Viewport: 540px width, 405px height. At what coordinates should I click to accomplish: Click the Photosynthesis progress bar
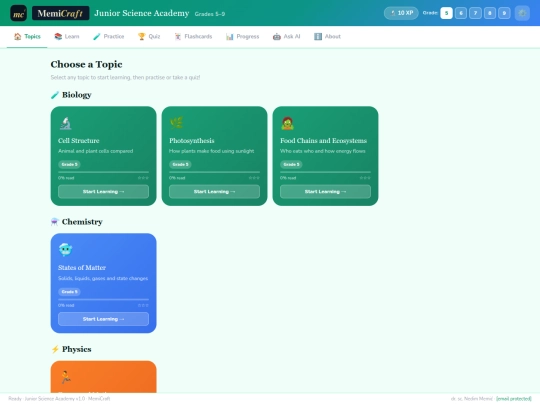pos(214,172)
